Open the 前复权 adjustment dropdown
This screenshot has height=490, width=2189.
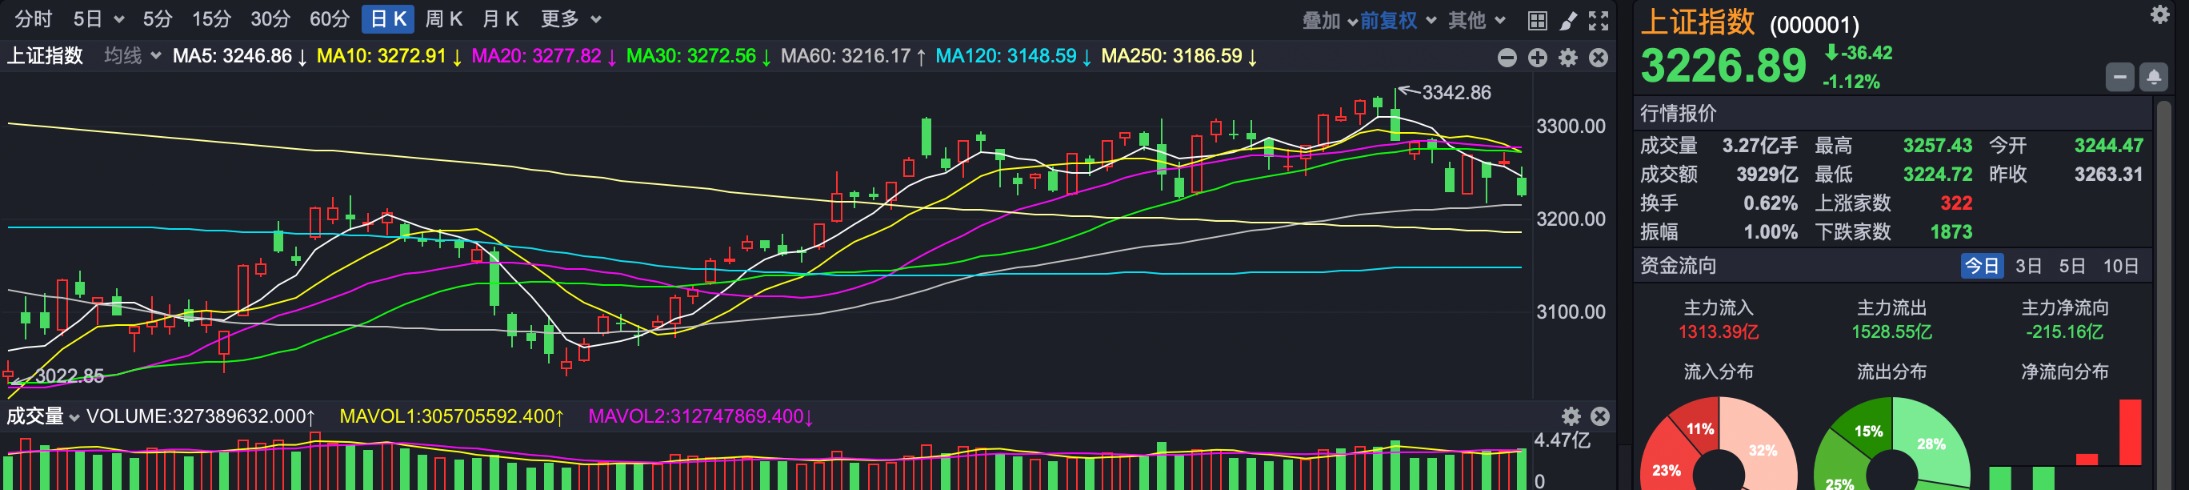(1397, 20)
